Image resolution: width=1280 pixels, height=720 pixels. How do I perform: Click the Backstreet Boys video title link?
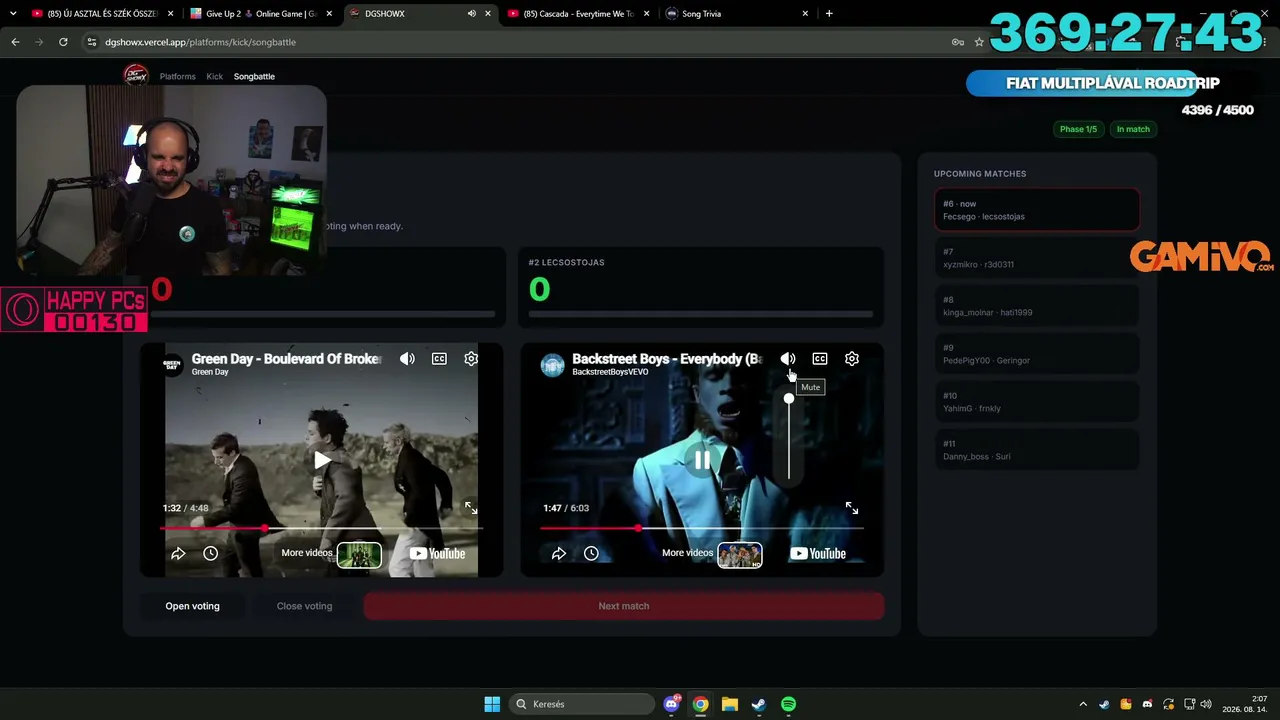(x=667, y=359)
